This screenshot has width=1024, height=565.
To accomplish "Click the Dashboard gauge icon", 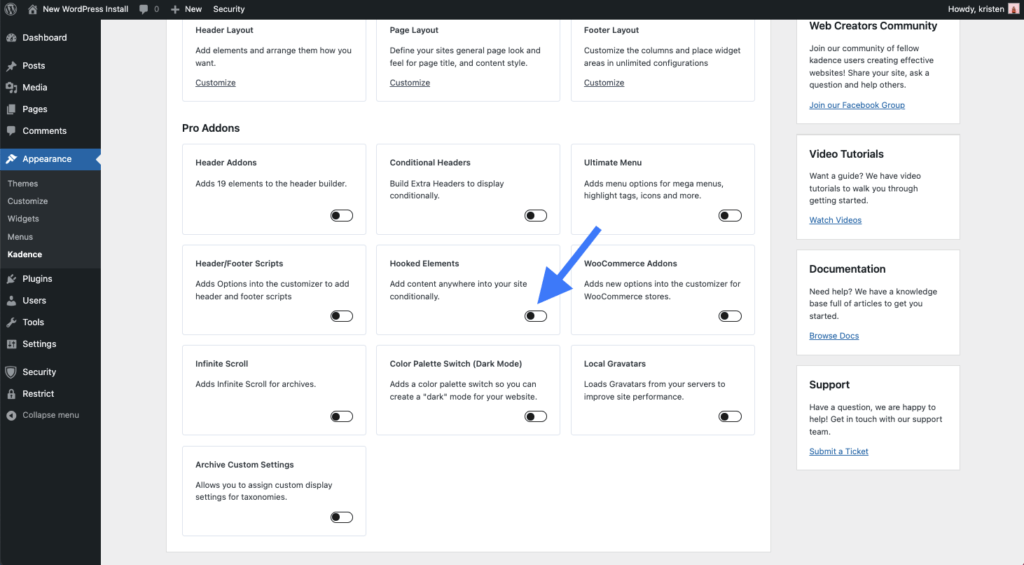I will tap(11, 38).
